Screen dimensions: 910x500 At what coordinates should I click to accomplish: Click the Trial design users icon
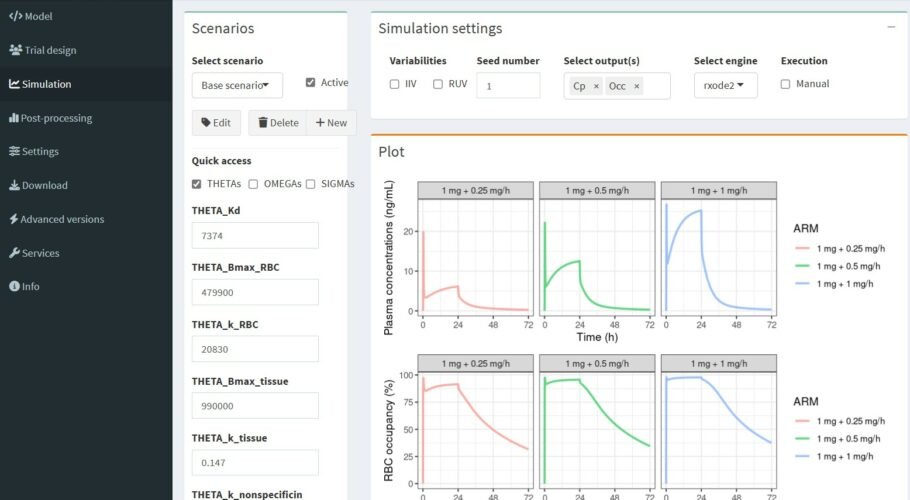[15, 50]
